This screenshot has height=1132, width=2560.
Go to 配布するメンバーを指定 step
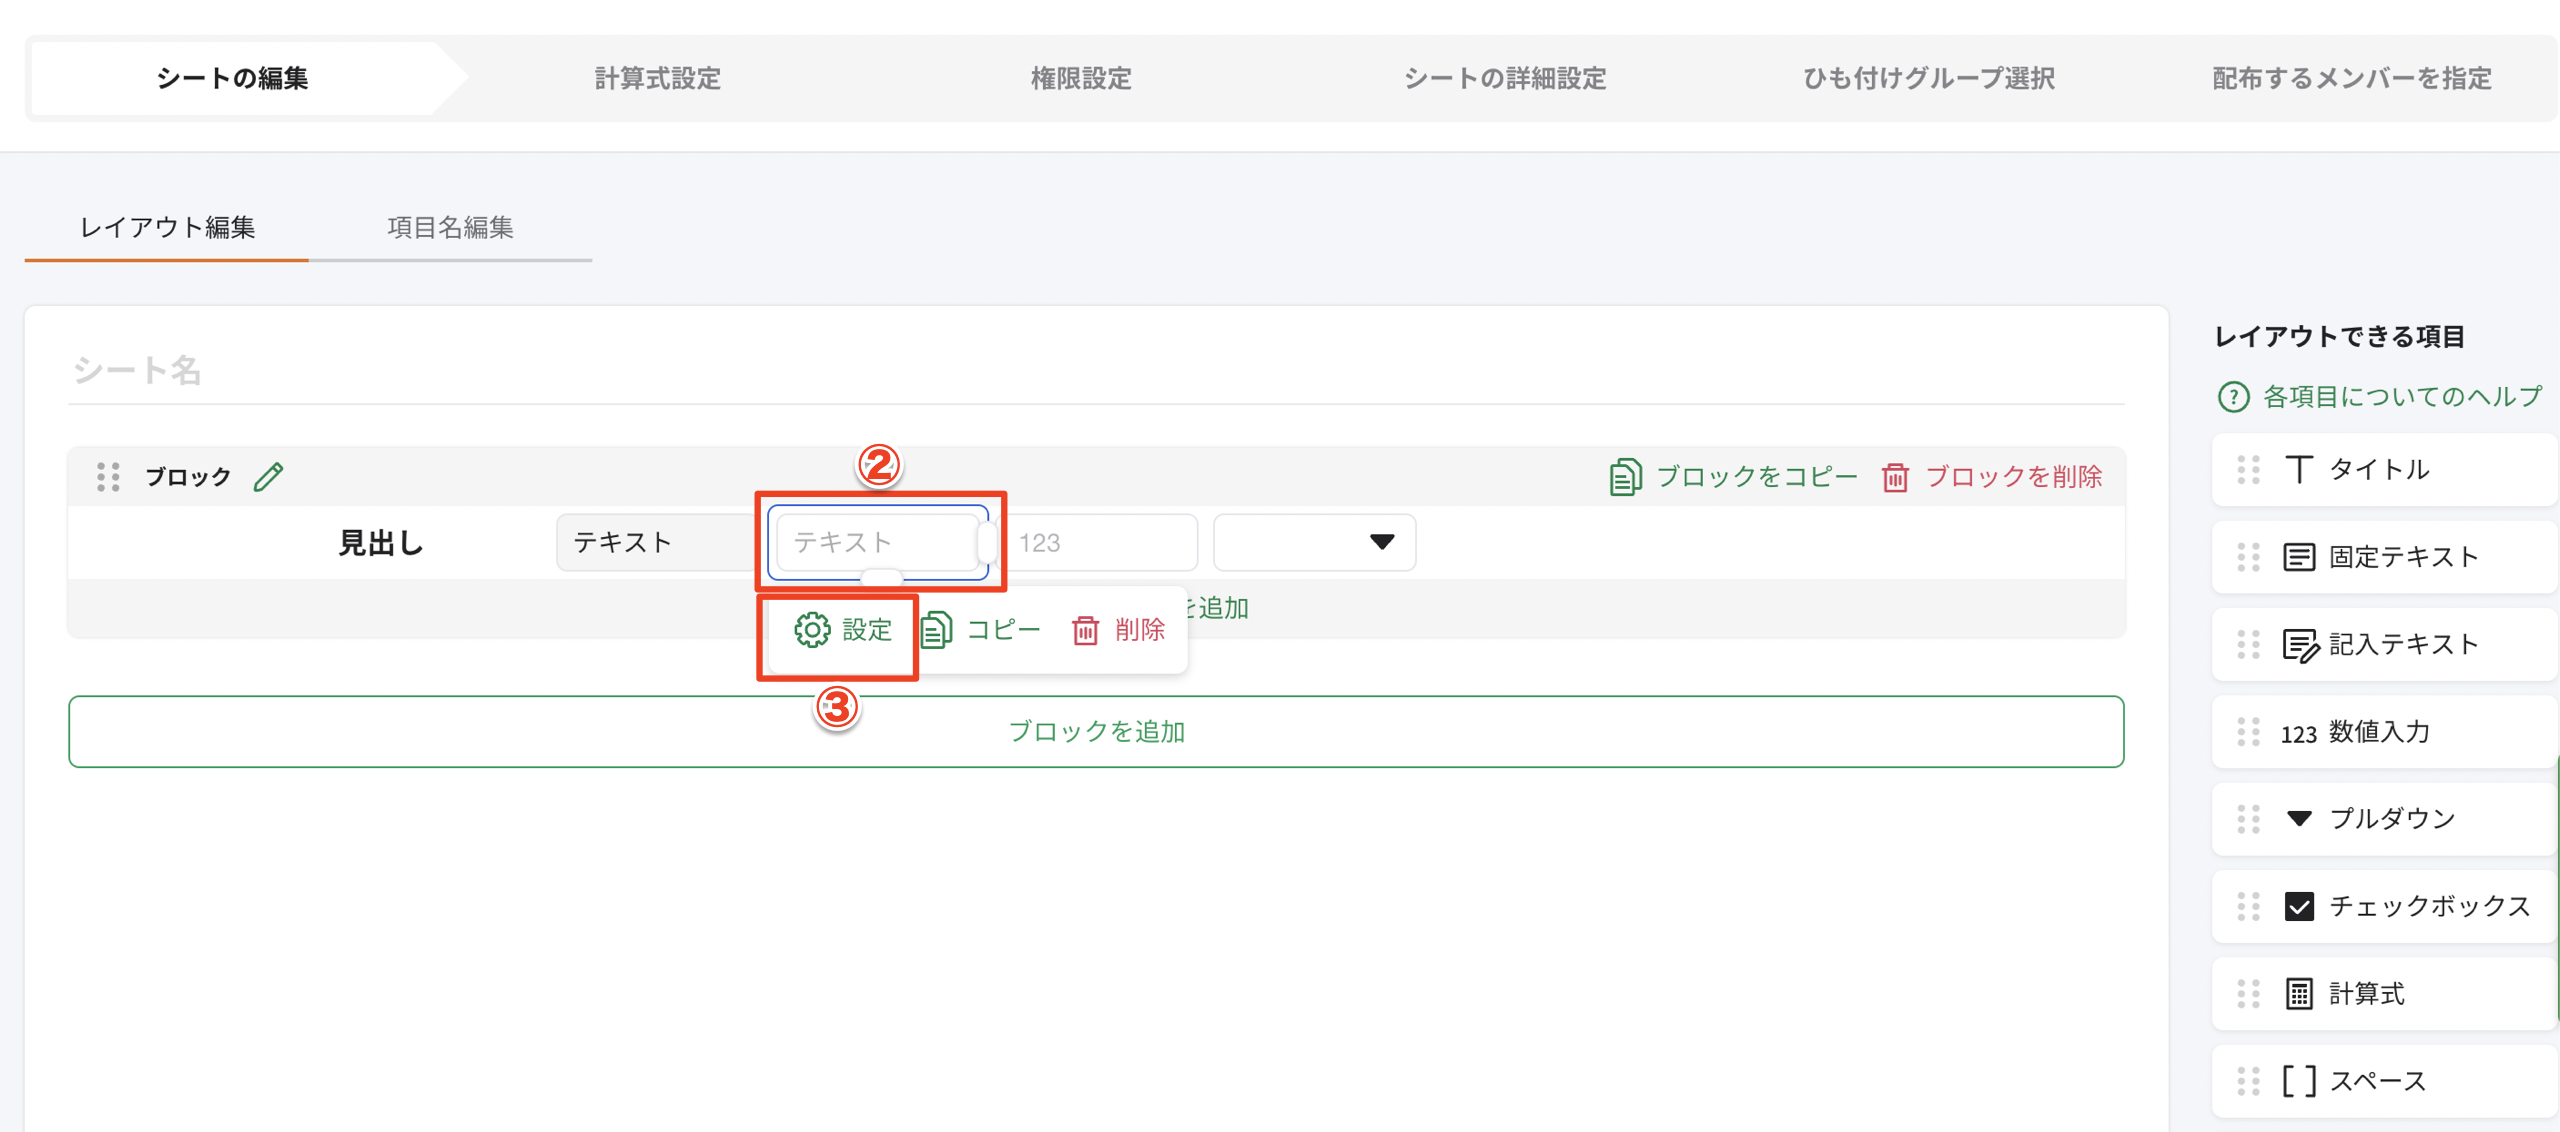coord(2352,78)
